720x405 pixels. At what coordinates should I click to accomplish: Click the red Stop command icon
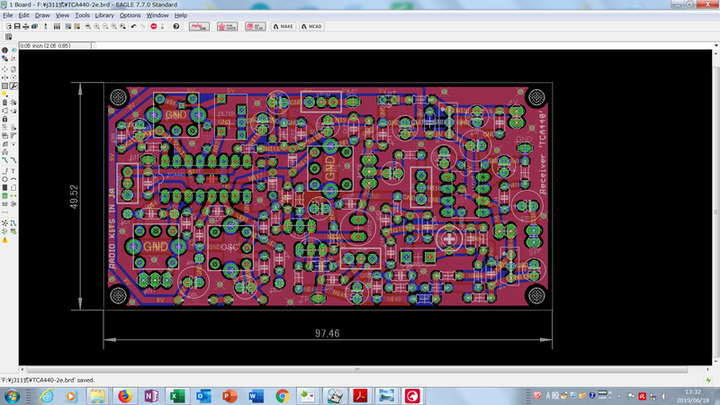click(x=154, y=27)
